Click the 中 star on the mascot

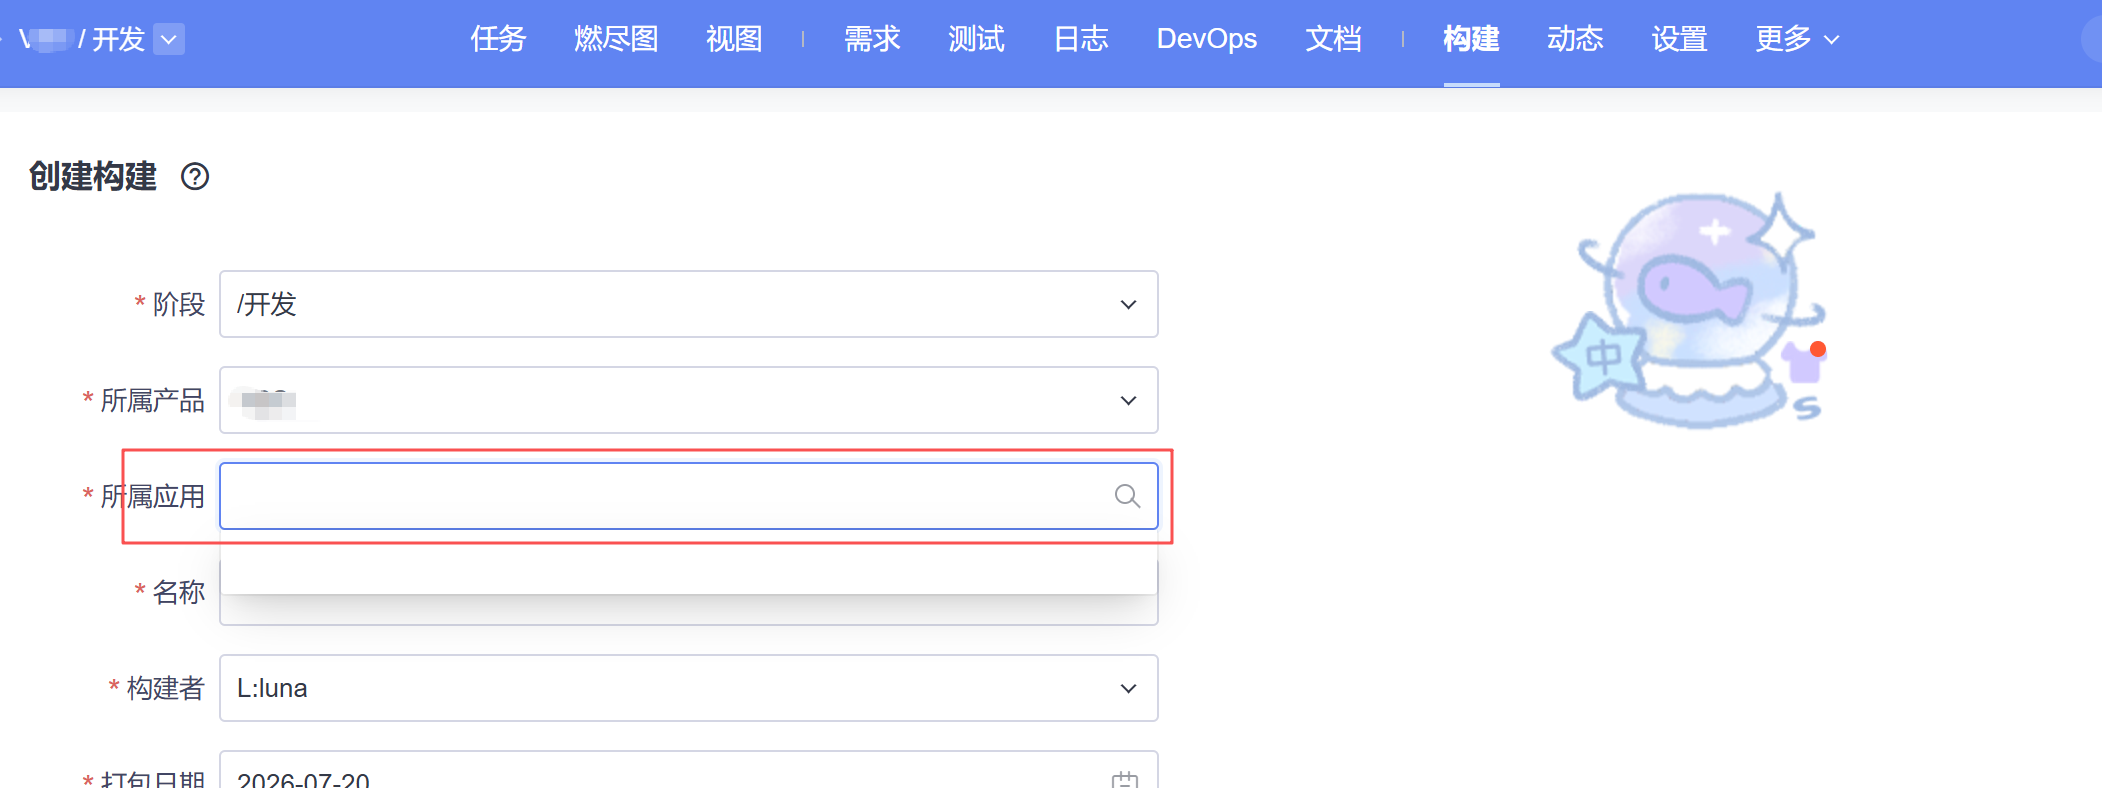tap(1601, 357)
